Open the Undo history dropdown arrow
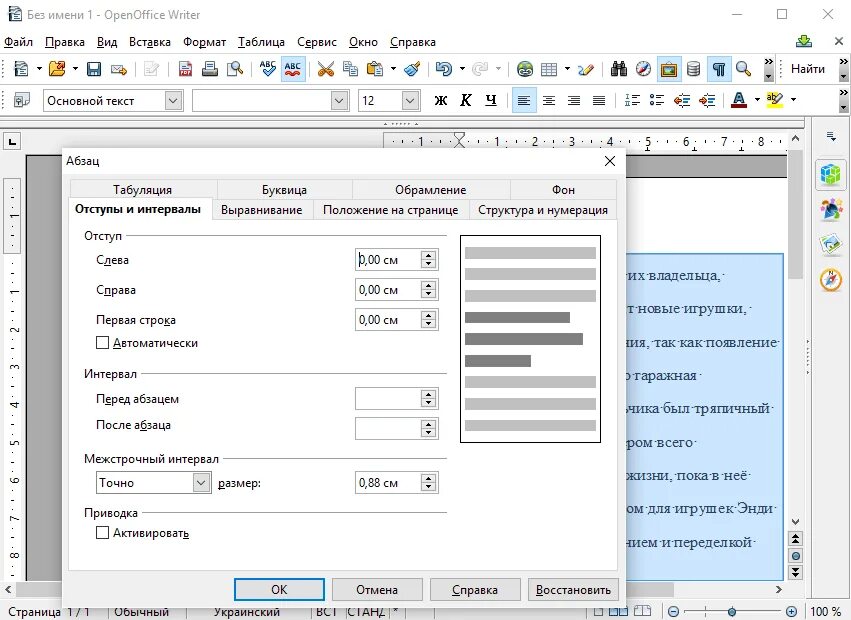This screenshot has width=851, height=620. (462, 69)
